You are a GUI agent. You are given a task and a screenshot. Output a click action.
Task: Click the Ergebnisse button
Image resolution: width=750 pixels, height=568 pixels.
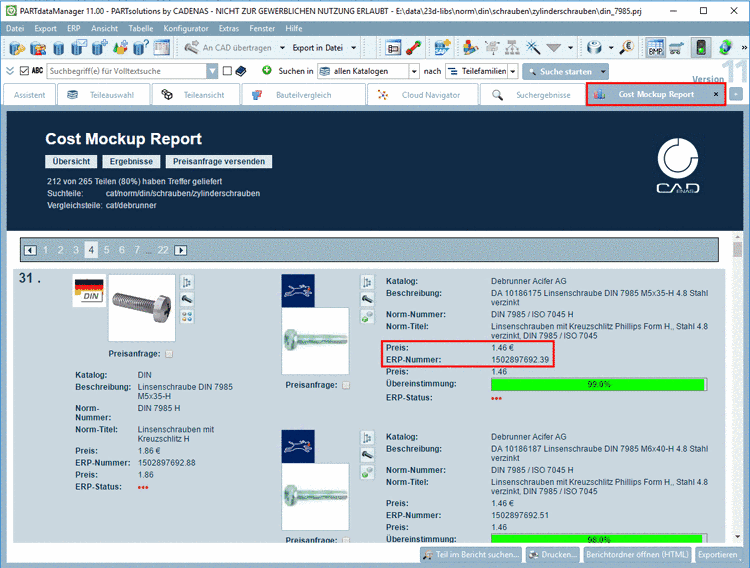pos(132,162)
